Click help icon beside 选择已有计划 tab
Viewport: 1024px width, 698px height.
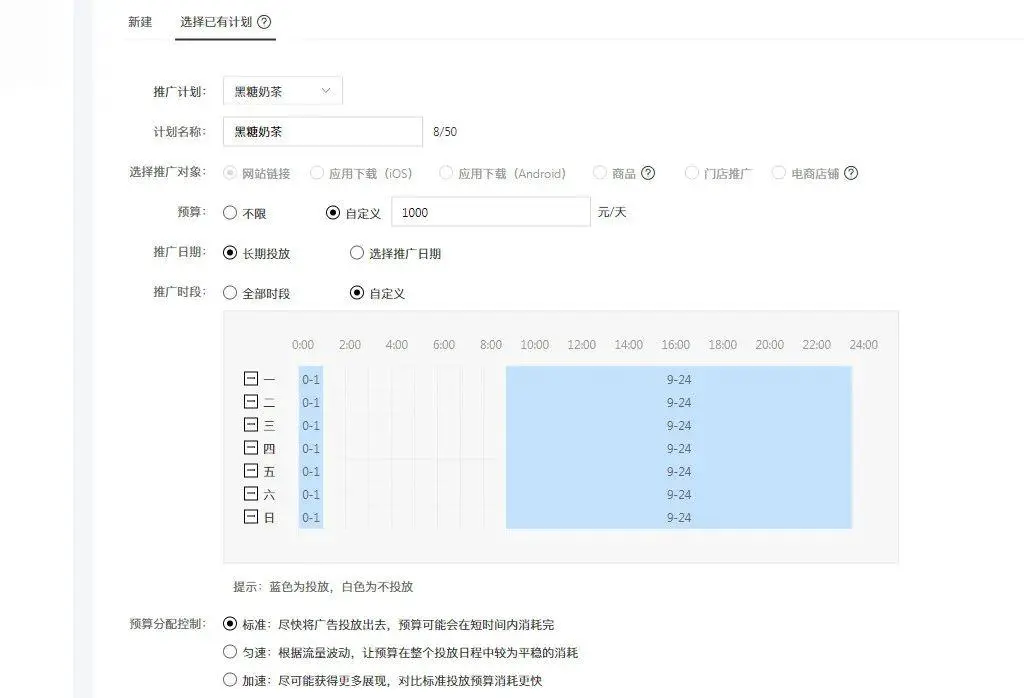[264, 22]
